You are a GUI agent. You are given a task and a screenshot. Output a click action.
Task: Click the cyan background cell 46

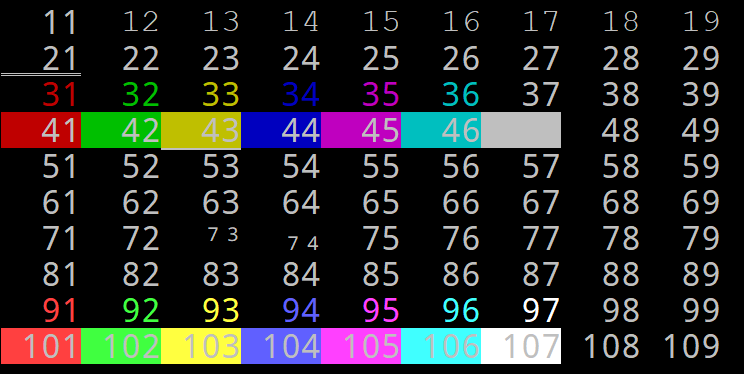(441, 130)
